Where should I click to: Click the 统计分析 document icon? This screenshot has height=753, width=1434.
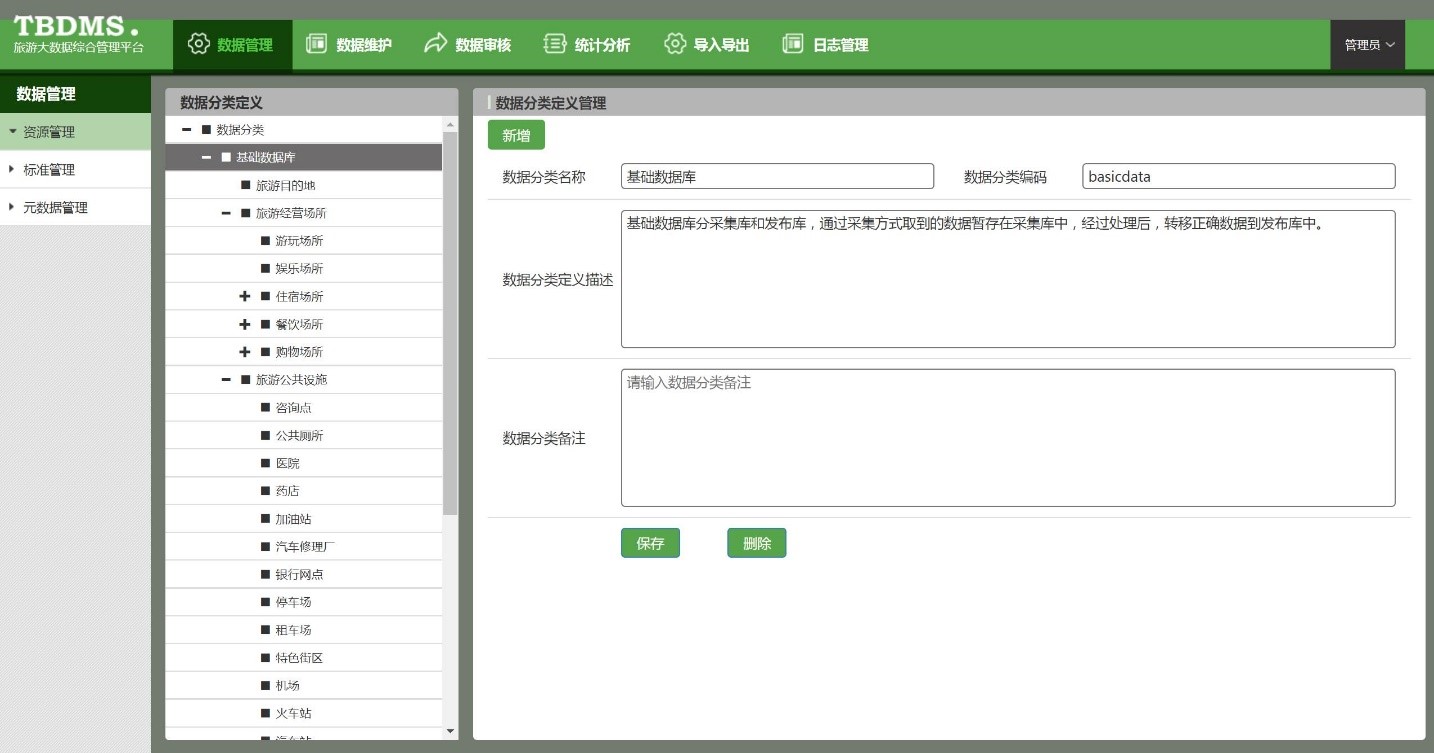[x=554, y=44]
